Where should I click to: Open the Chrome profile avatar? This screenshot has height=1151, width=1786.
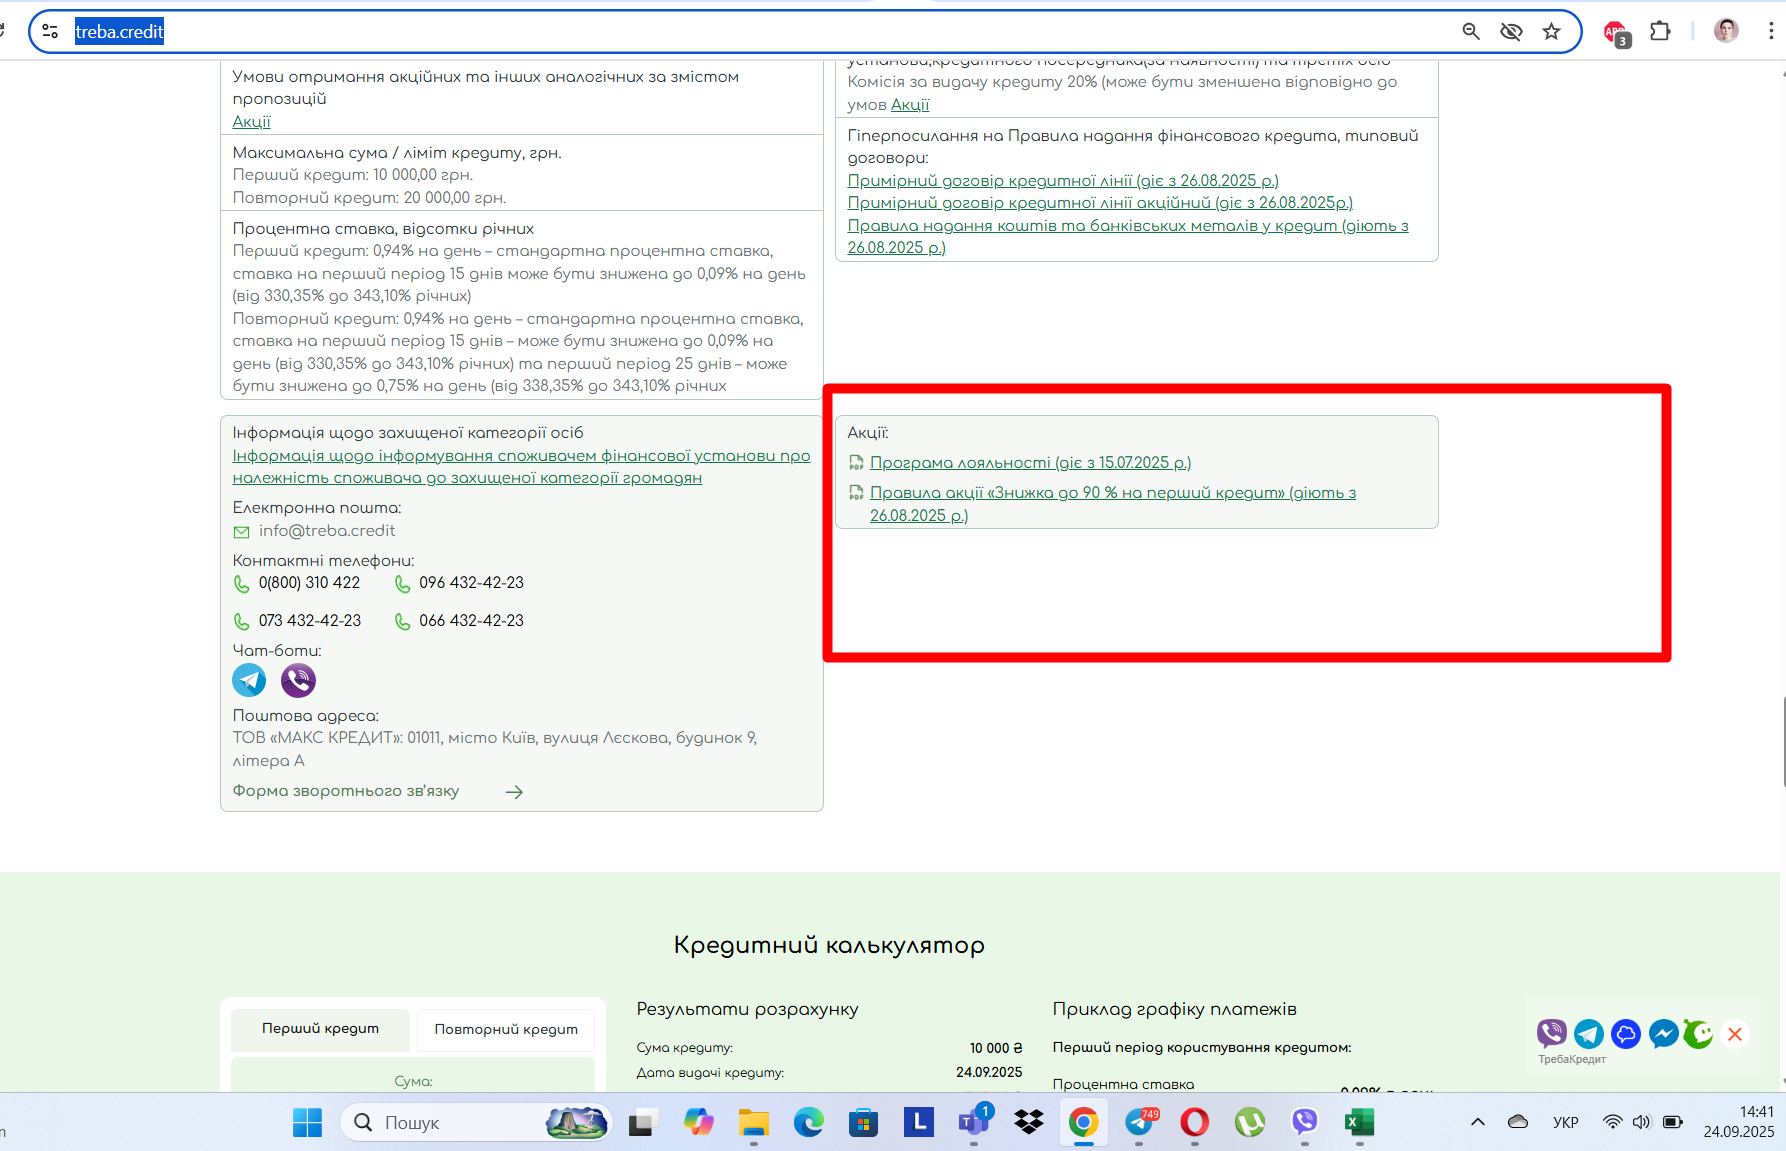pos(1726,31)
